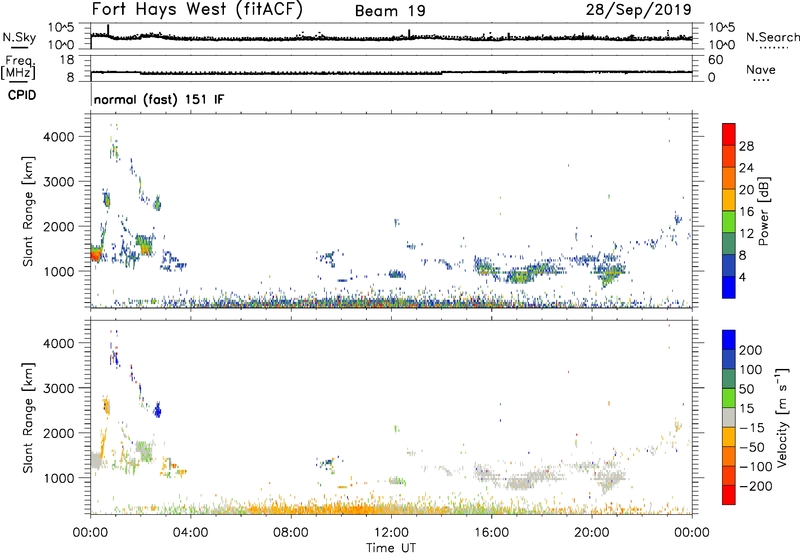
Task: Select the "normal (fast) 151 IF" text
Action: click(159, 99)
